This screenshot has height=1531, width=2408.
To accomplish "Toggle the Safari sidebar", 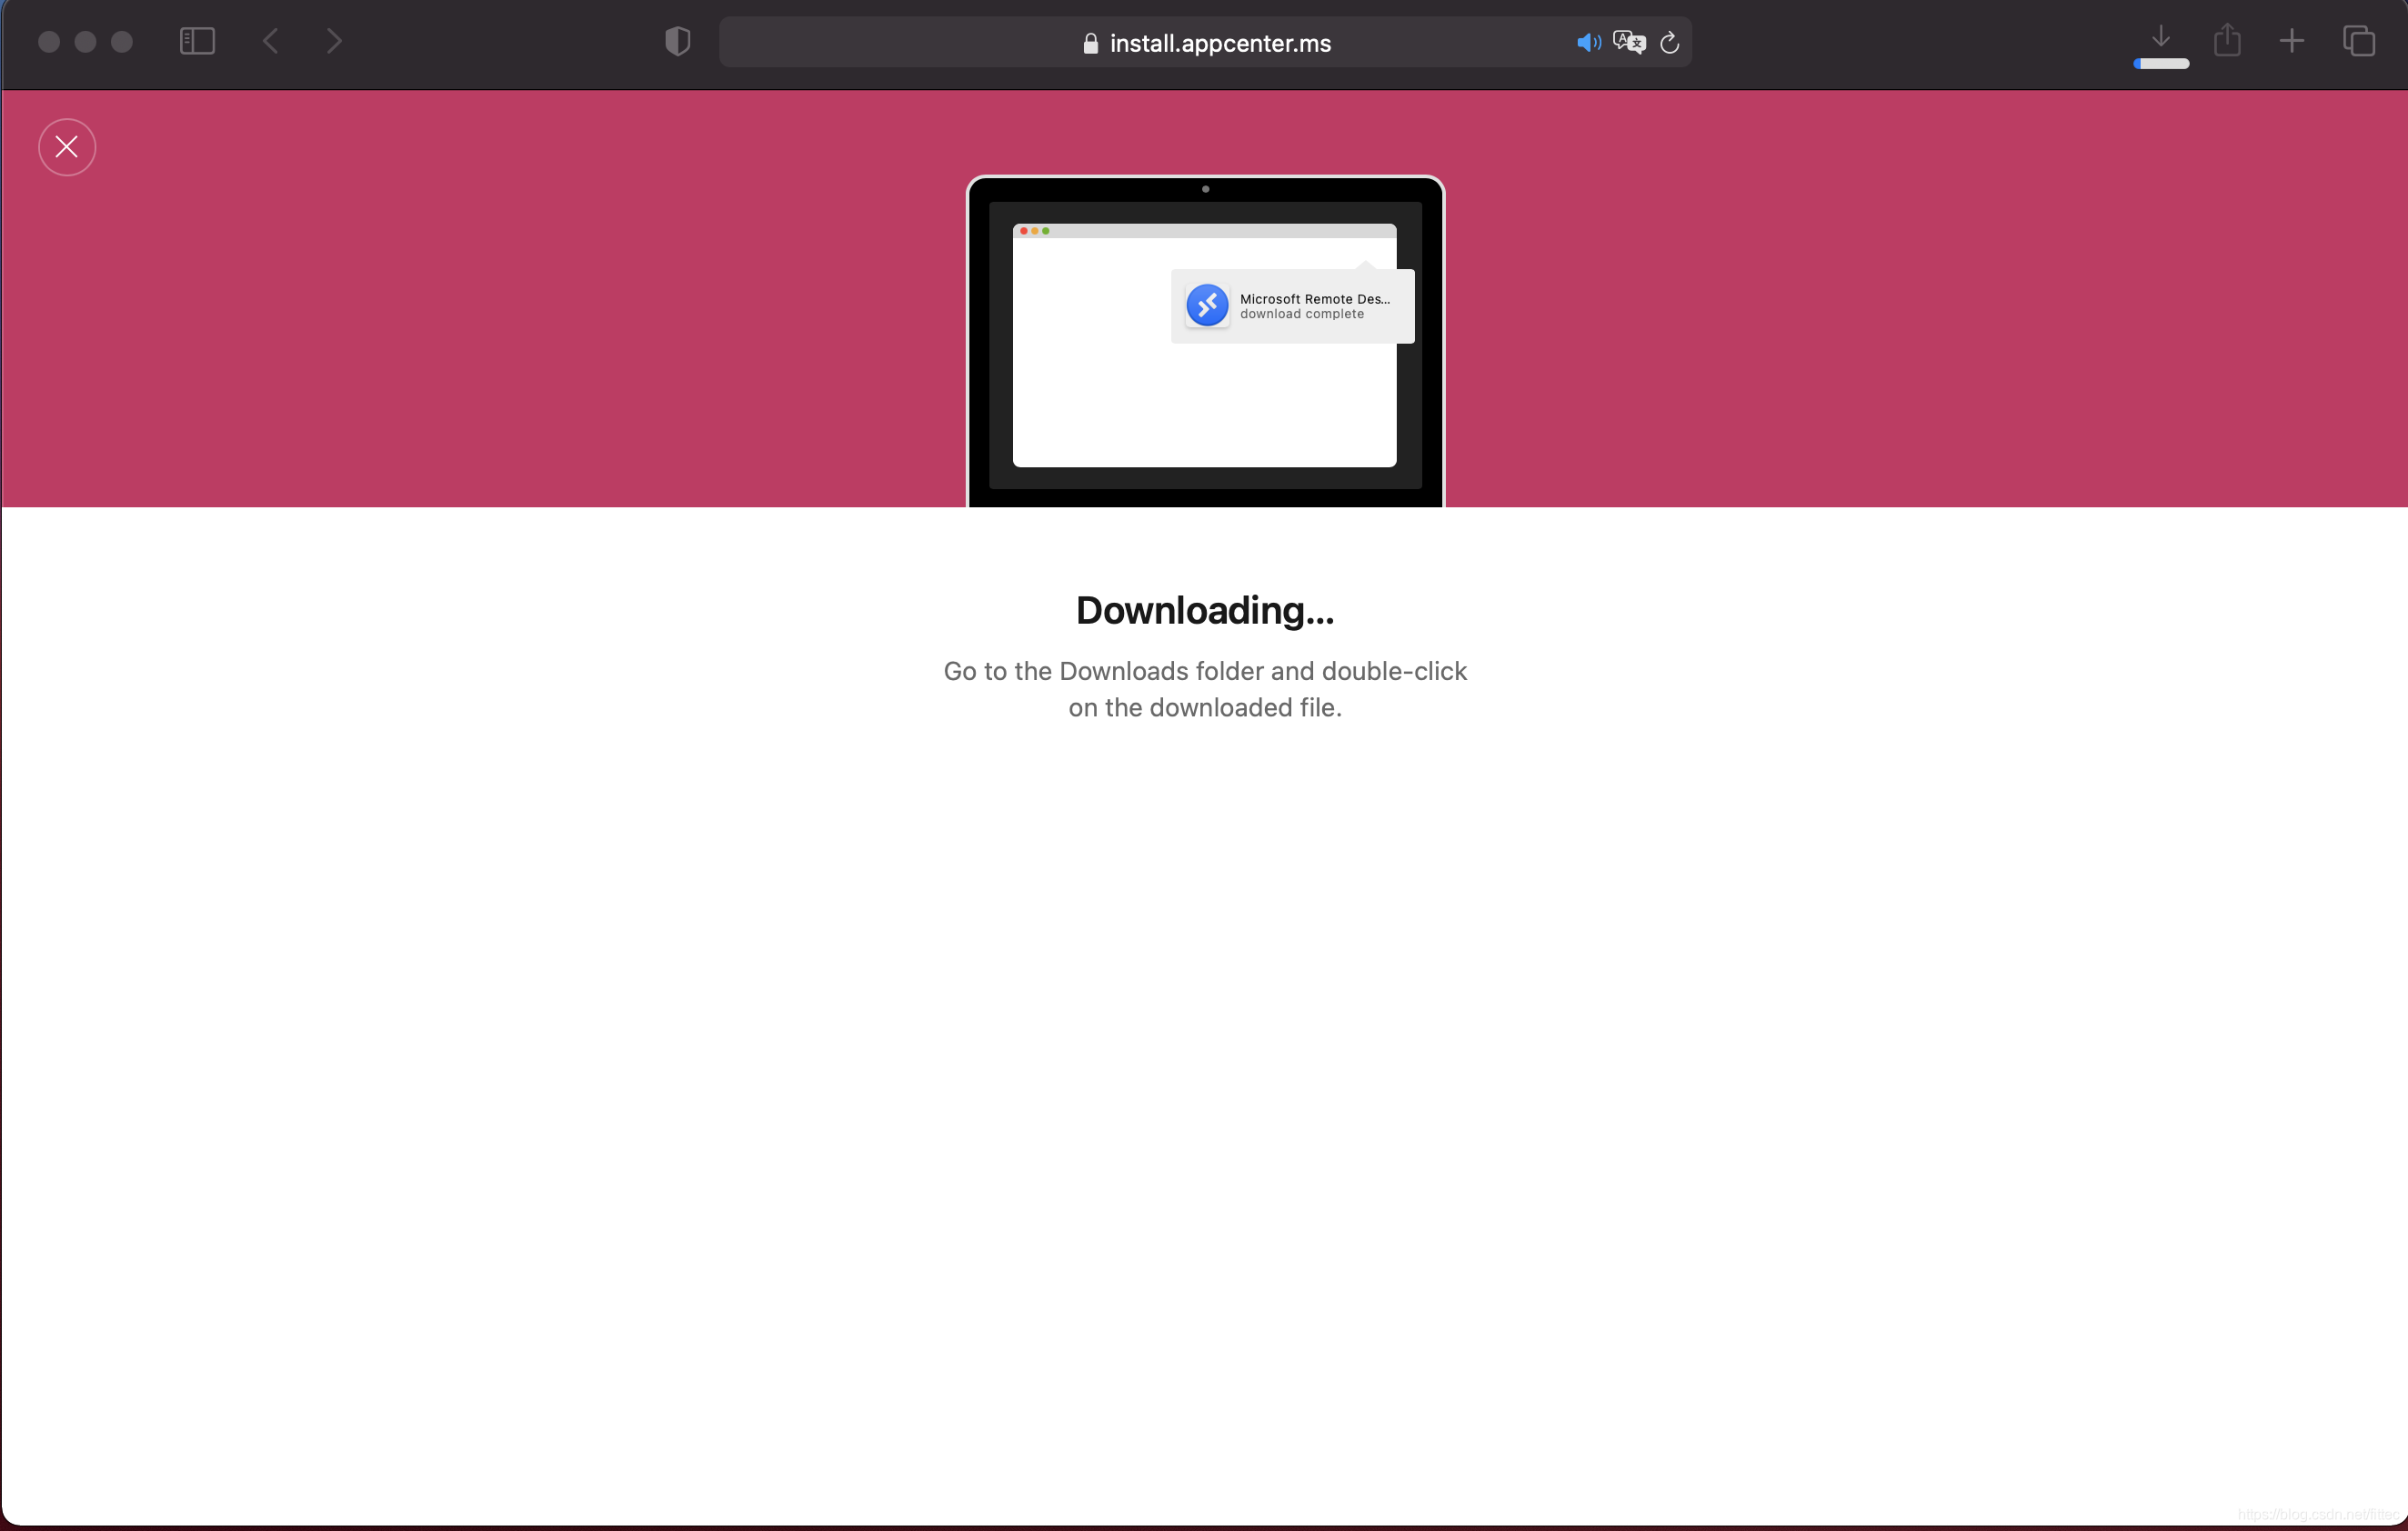I will coord(197,41).
